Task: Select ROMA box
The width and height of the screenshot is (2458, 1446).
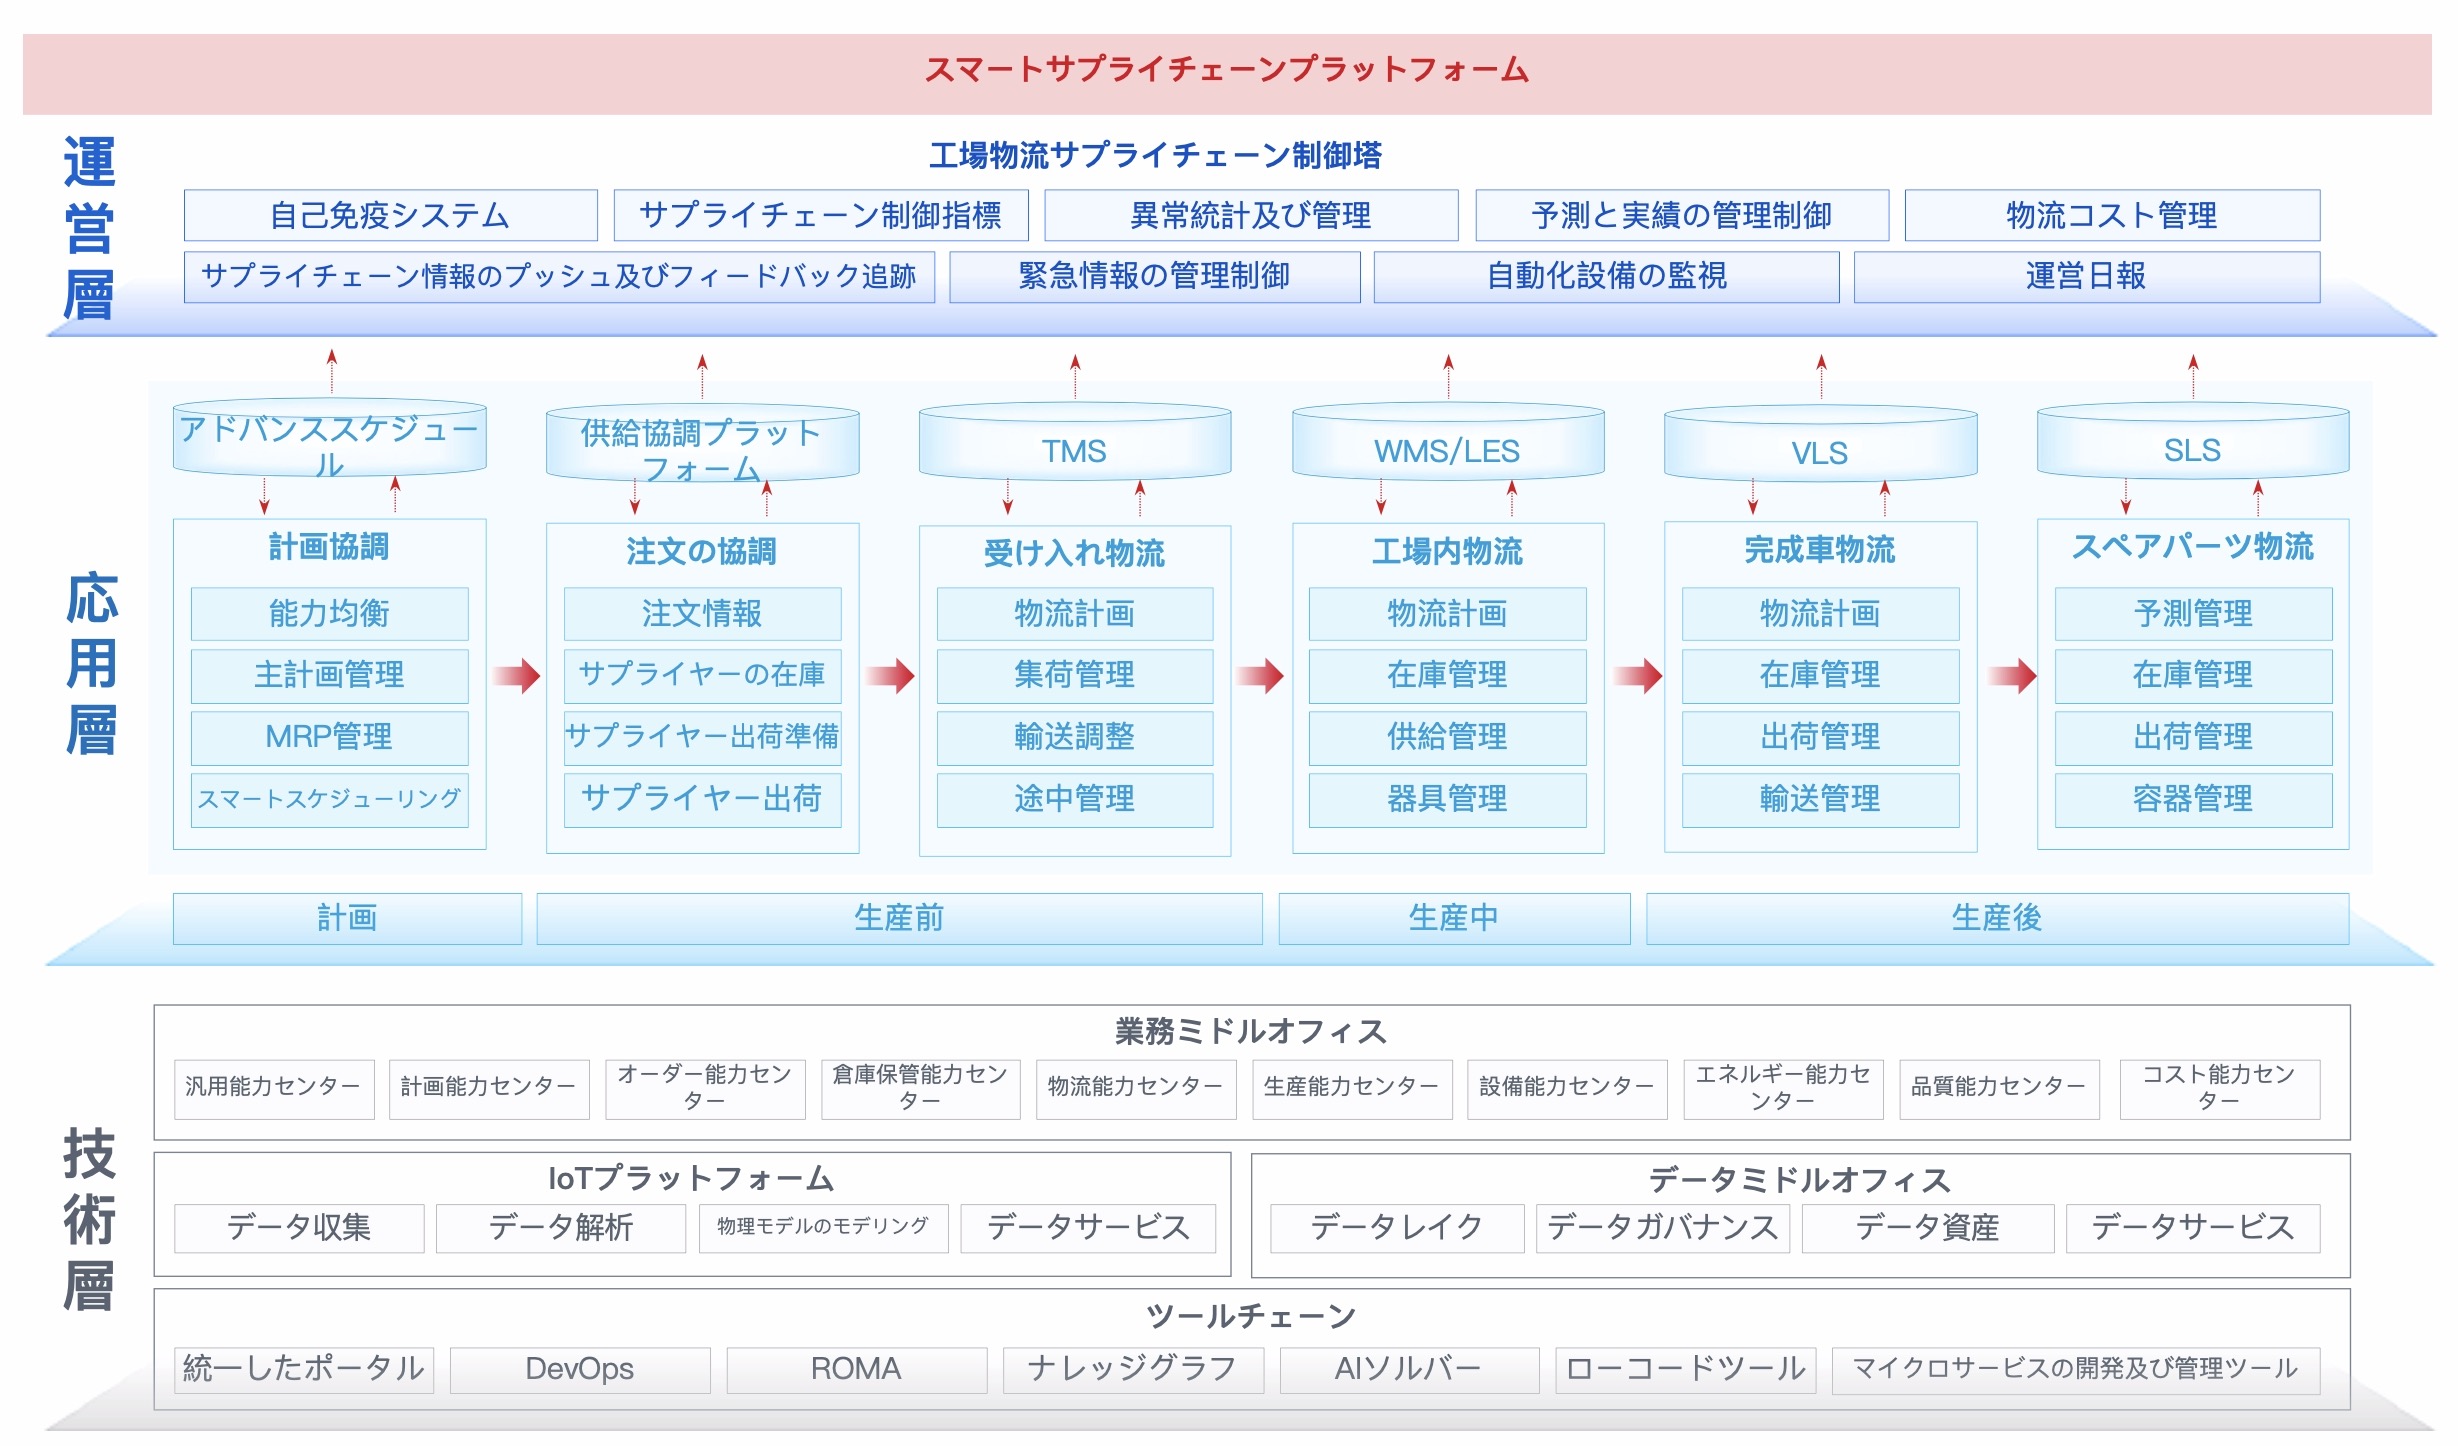Action: (x=856, y=1370)
